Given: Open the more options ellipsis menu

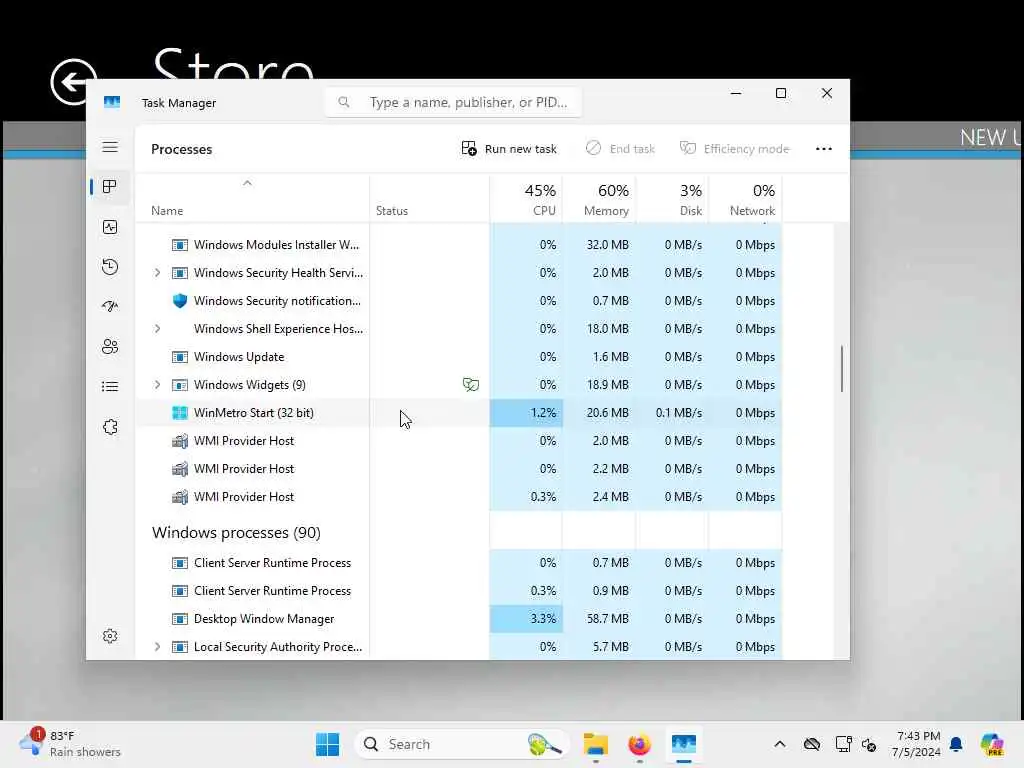Looking at the screenshot, I should click(824, 149).
